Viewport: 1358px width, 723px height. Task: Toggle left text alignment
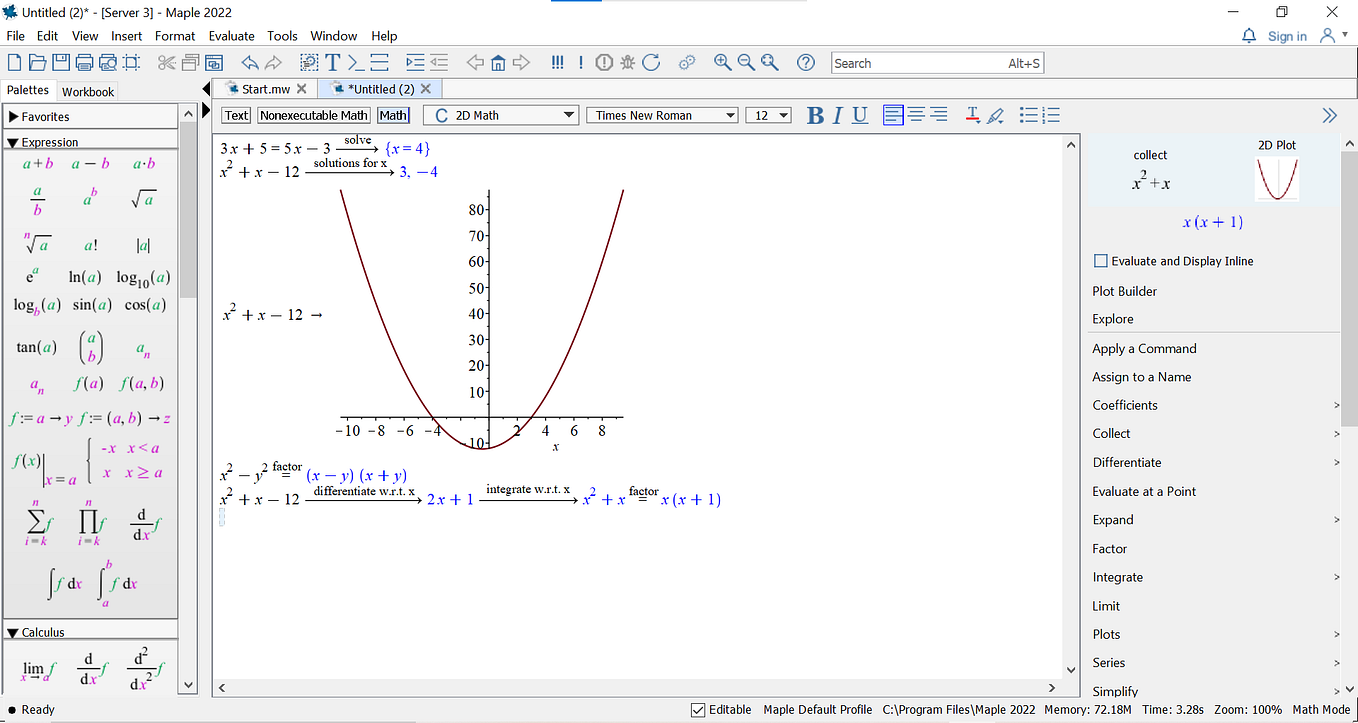[894, 115]
